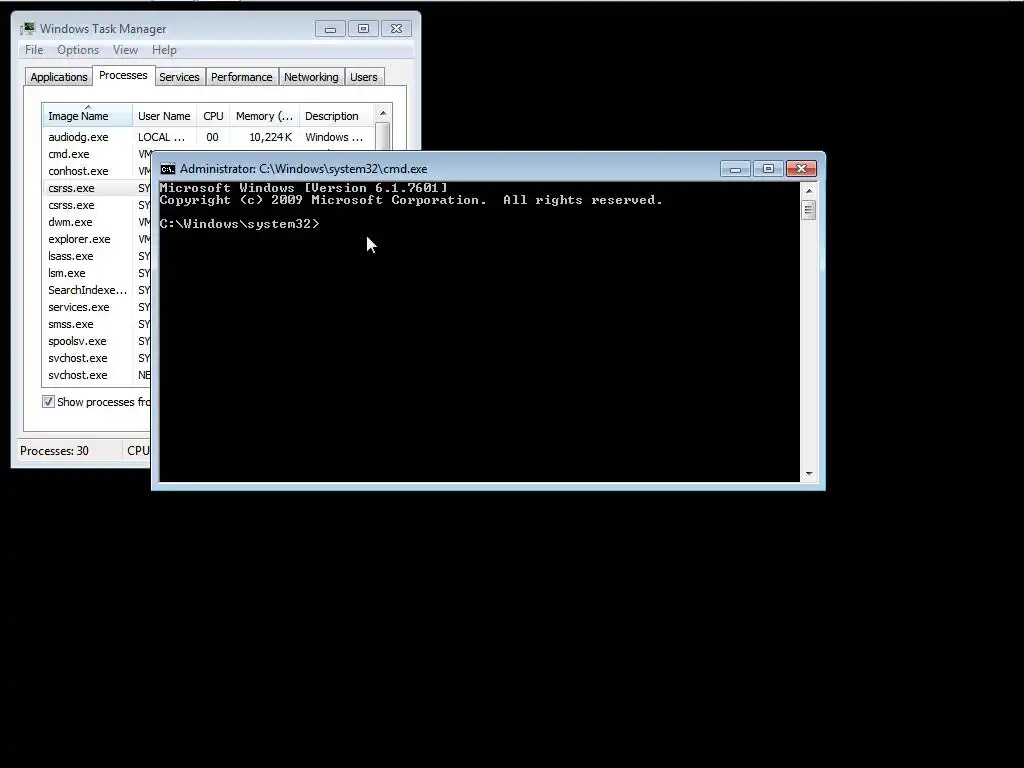1024x768 pixels.
Task: Select the dwm.exe process row
Action: pos(97,222)
